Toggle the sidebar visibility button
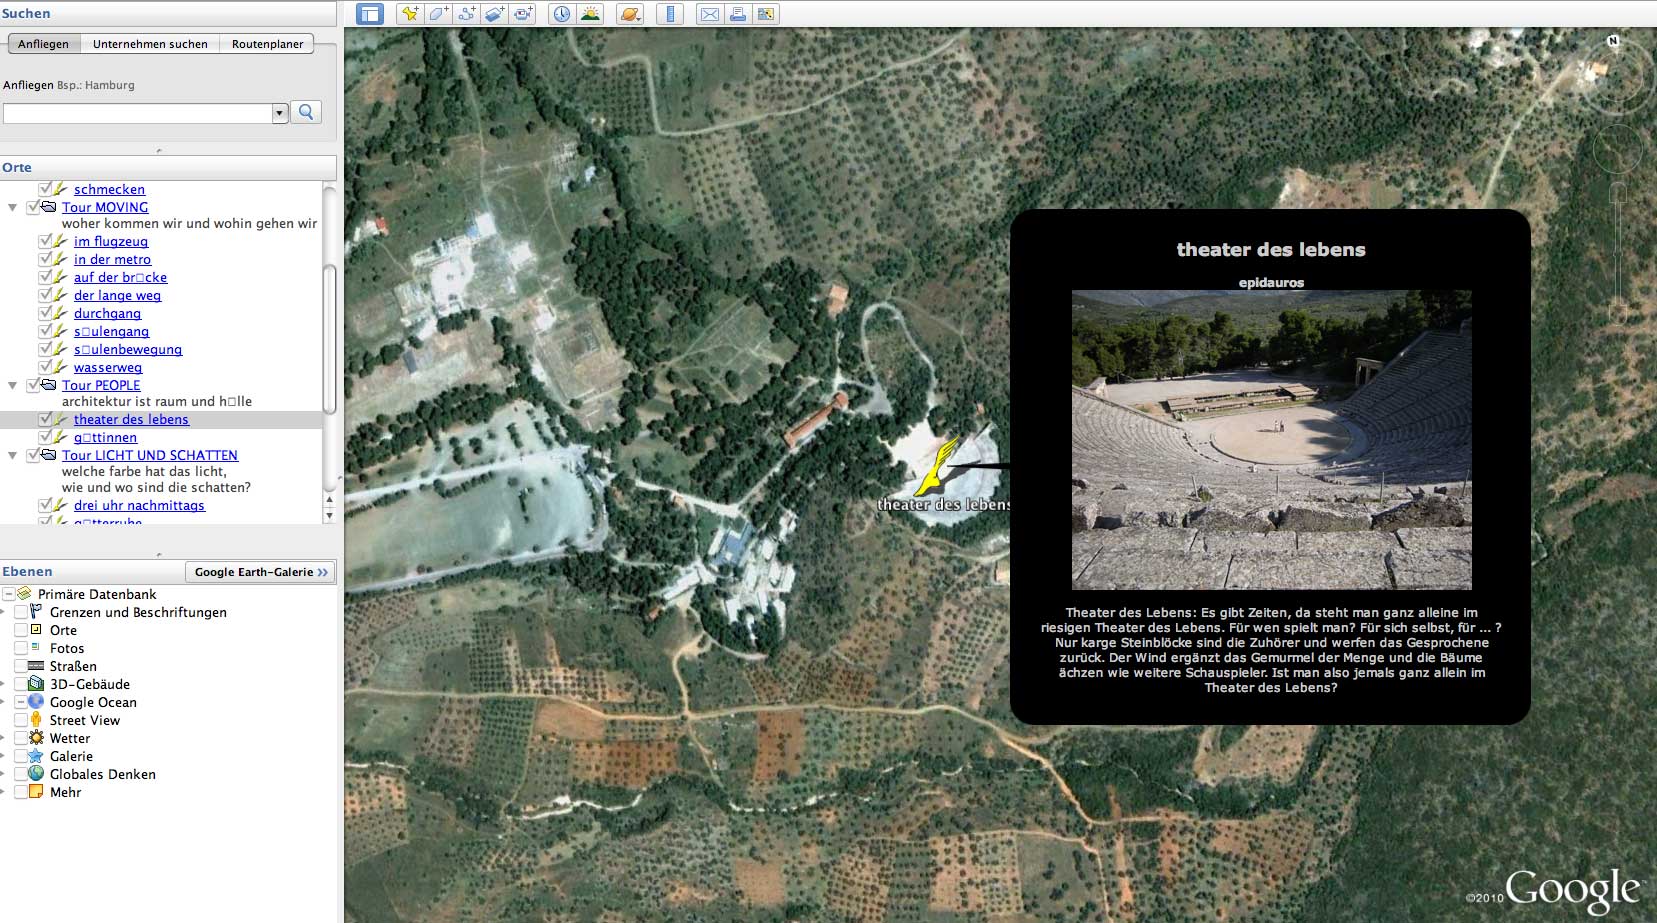The width and height of the screenshot is (1657, 923). tap(370, 14)
